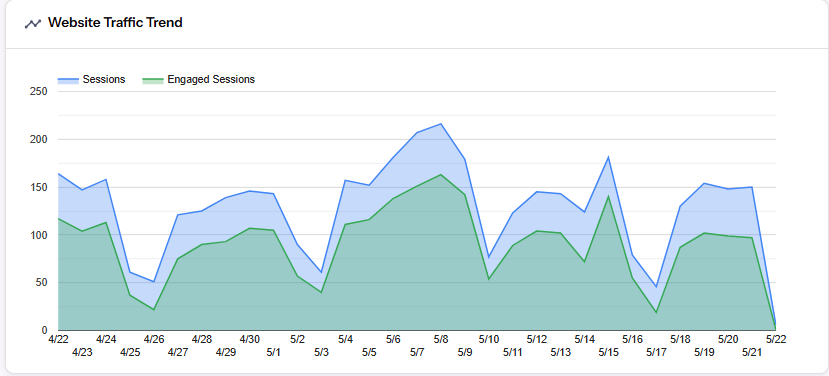Click the 50 y-axis label

point(42,282)
